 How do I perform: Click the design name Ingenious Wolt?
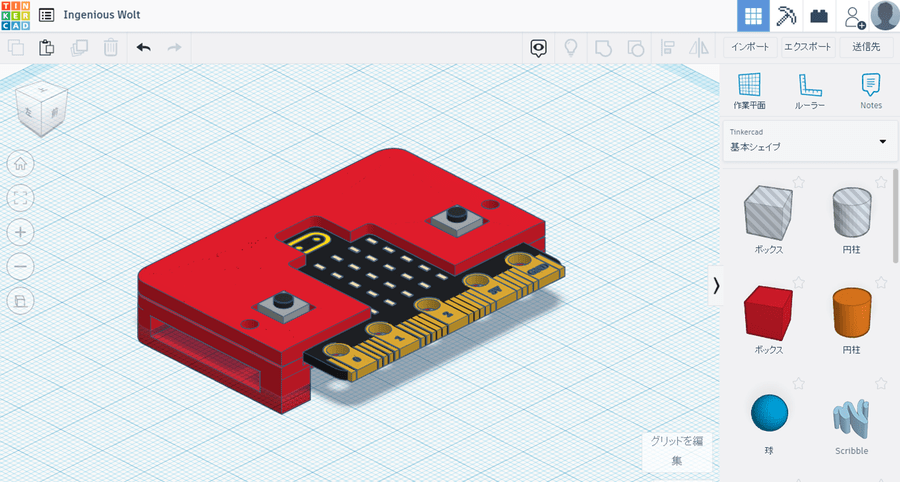pos(102,15)
